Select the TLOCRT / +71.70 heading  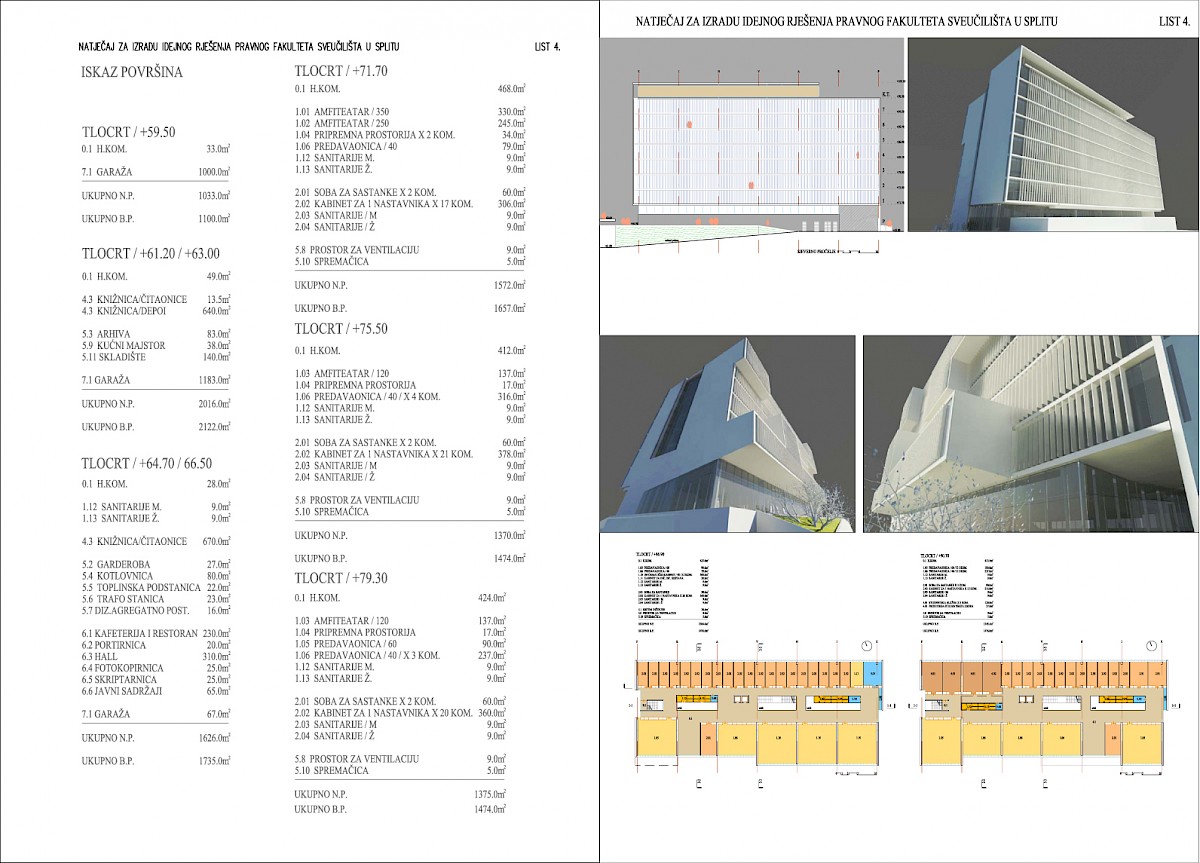click(x=341, y=71)
